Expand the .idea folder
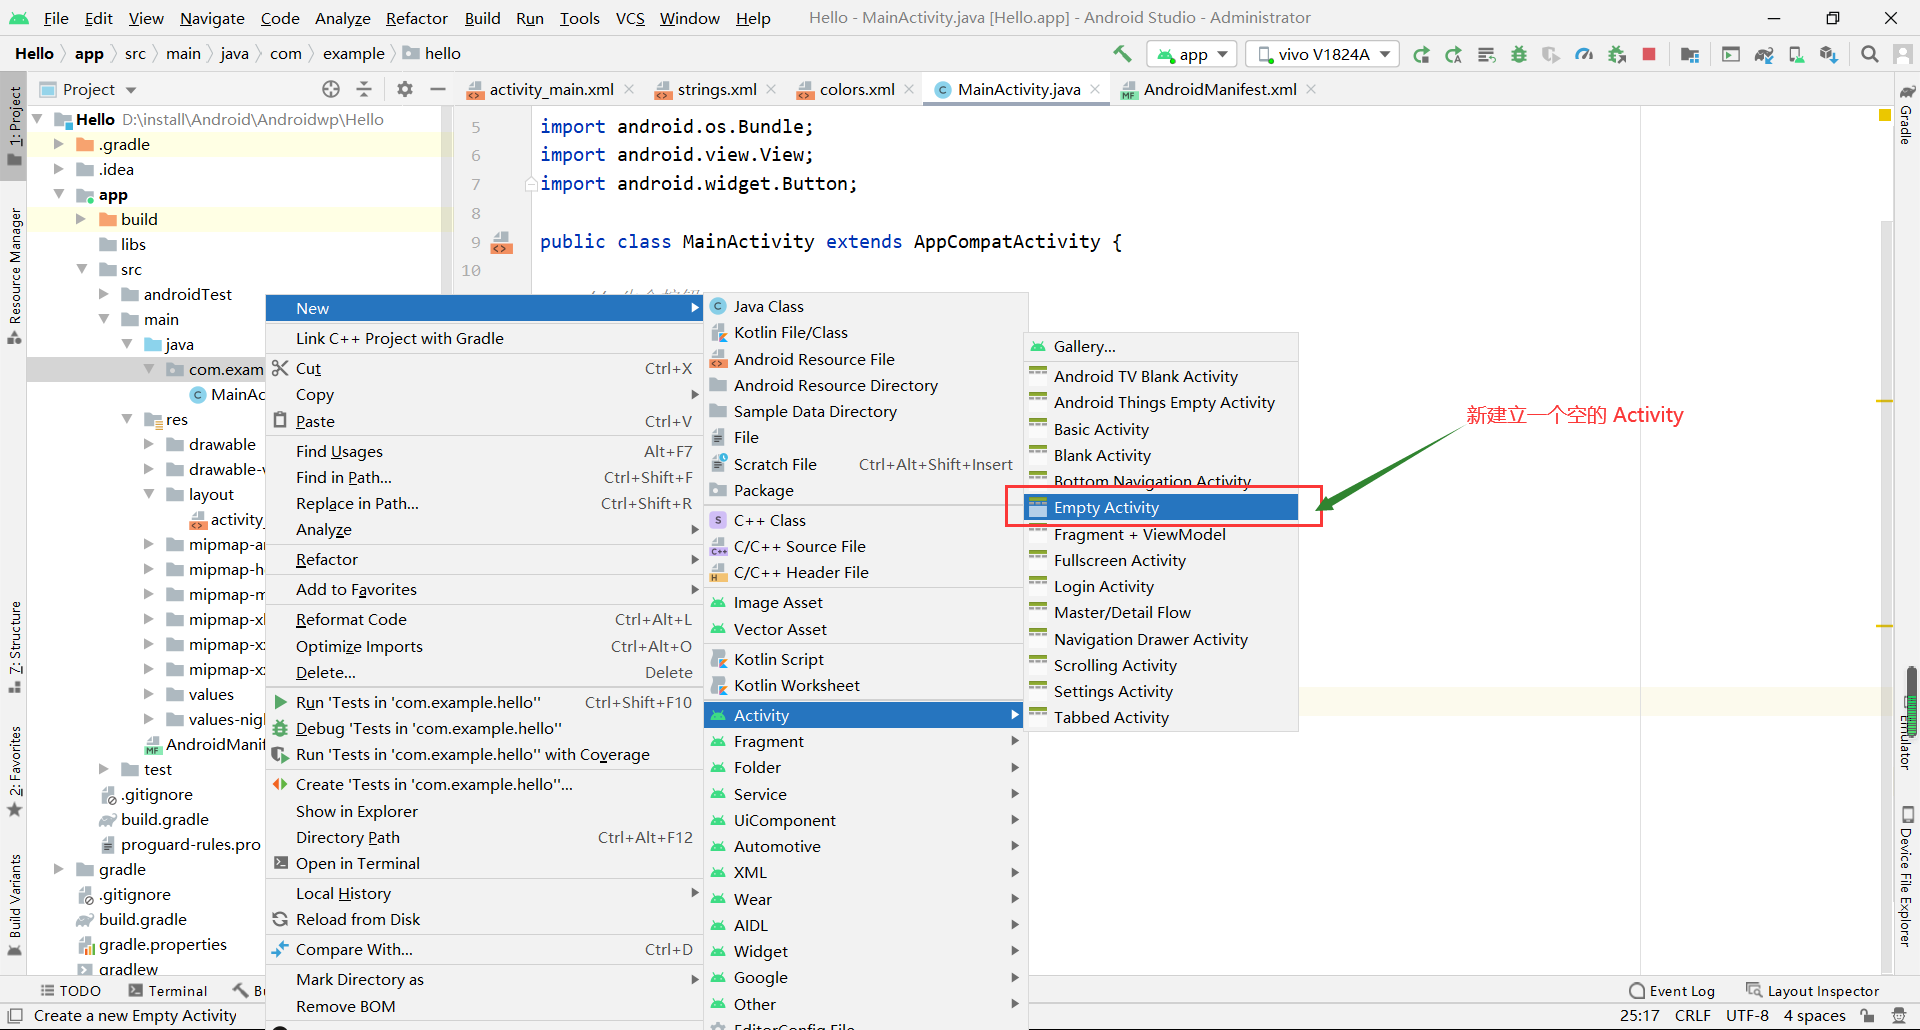Screen dimensions: 1920x1030 [x=59, y=169]
